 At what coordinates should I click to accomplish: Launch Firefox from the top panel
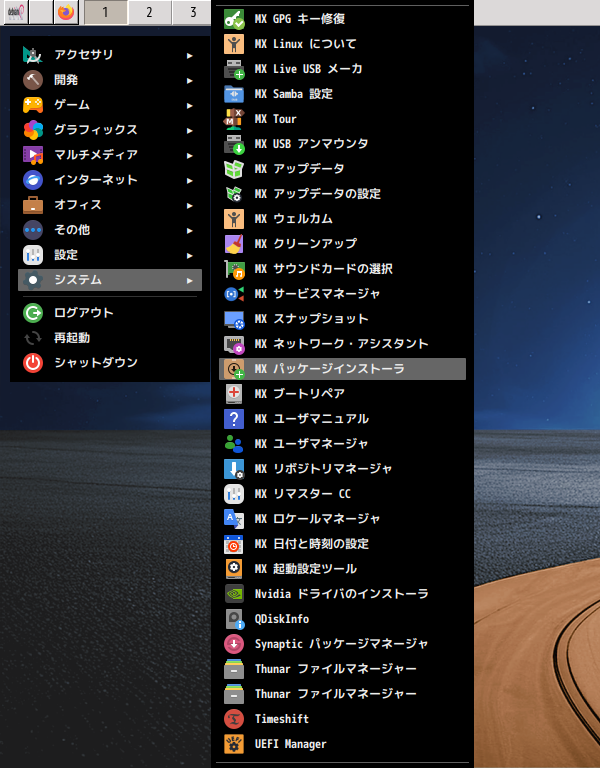66,12
